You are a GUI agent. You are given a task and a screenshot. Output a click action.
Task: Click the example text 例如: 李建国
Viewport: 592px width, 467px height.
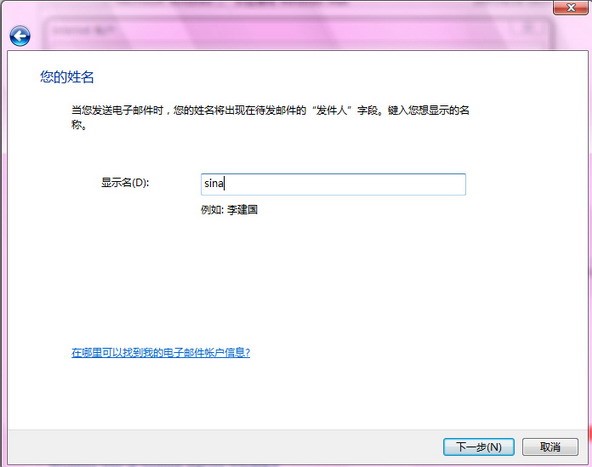point(229,210)
